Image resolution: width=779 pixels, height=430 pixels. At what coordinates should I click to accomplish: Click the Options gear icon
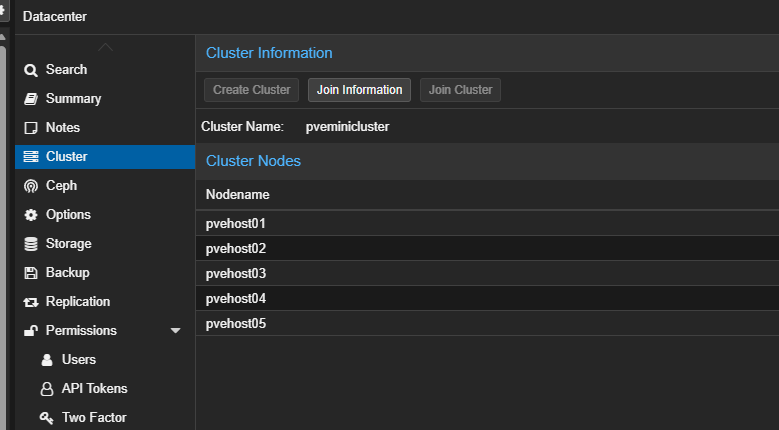click(x=30, y=215)
